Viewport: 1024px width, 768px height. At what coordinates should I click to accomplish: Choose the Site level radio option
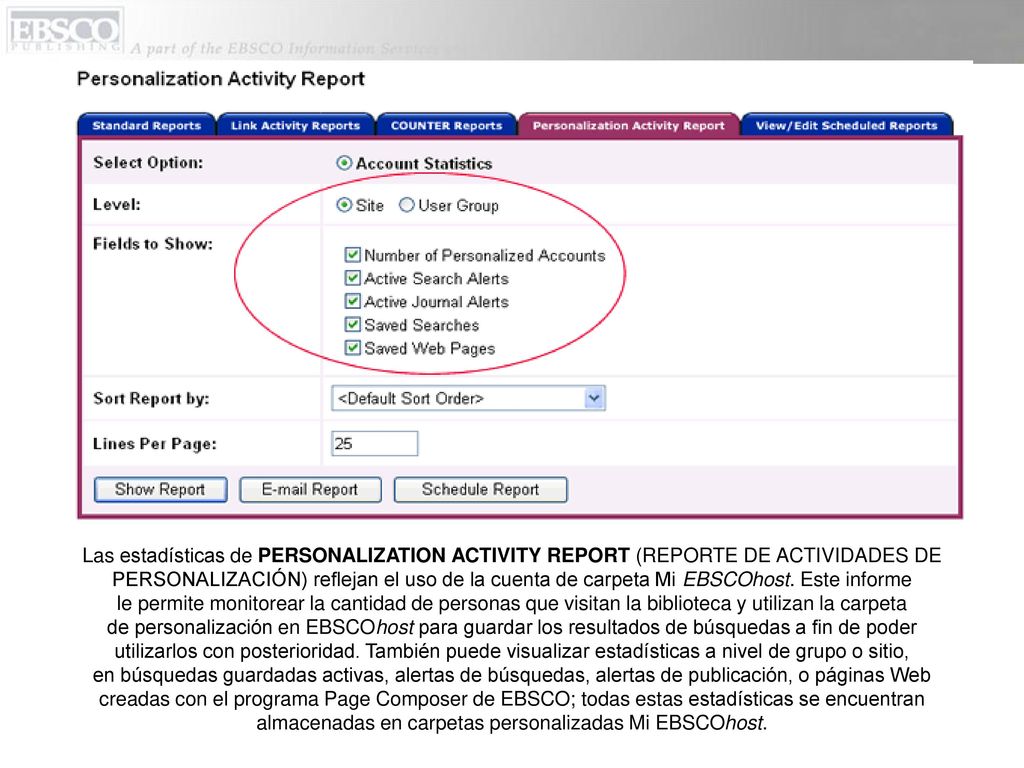(x=344, y=205)
